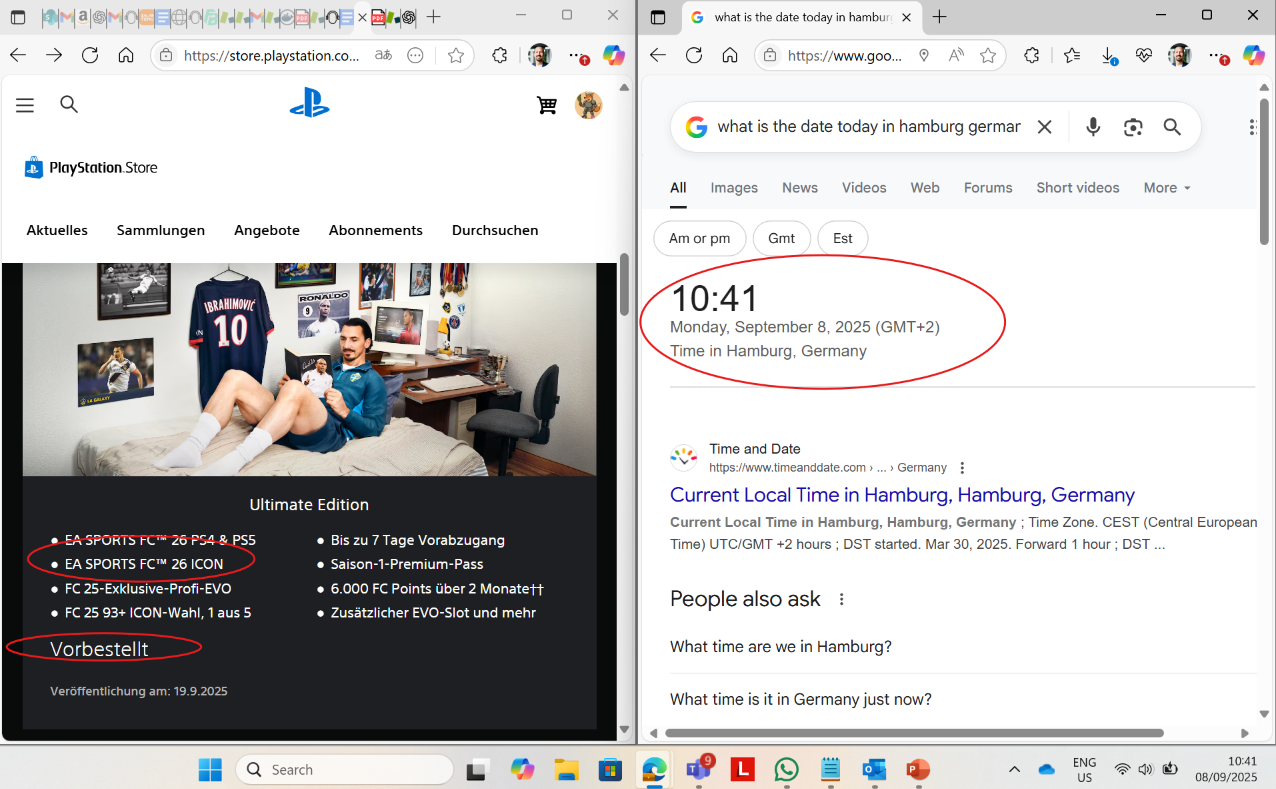The width and height of the screenshot is (1276, 789).
Task: Open Google Lens image search
Action: pyautogui.click(x=1132, y=127)
